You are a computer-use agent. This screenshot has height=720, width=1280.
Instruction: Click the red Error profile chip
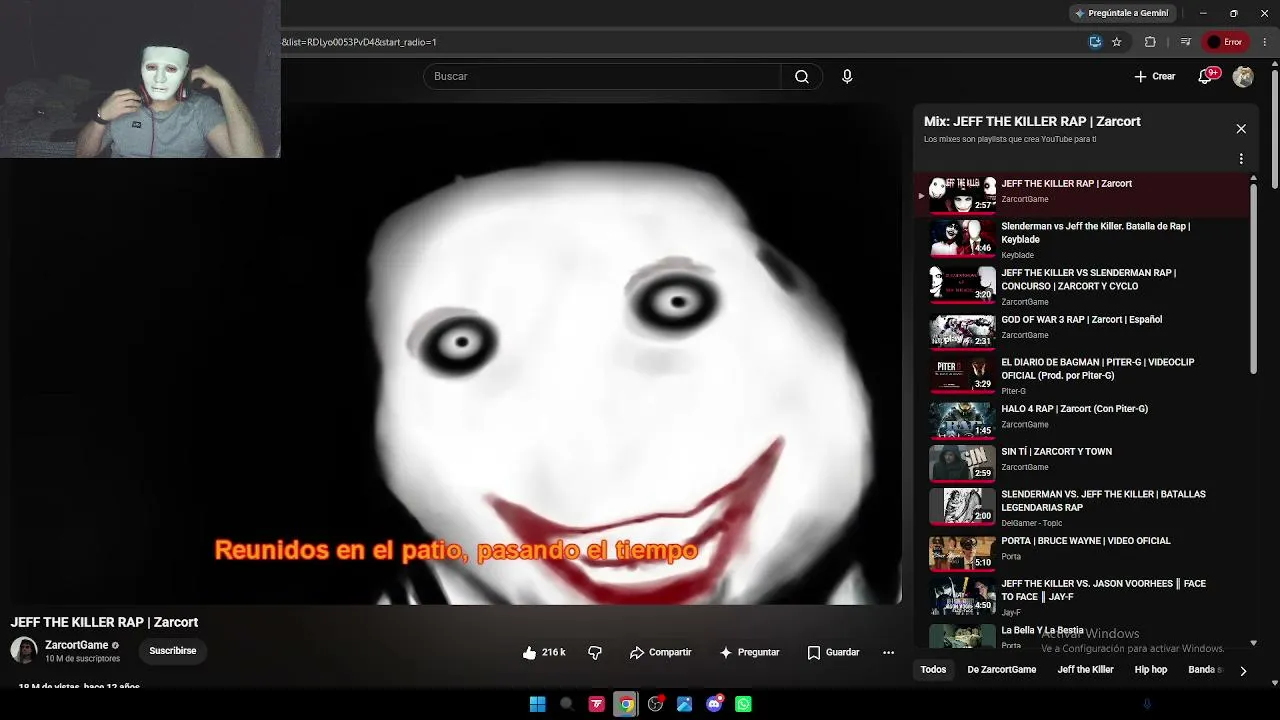click(1225, 42)
